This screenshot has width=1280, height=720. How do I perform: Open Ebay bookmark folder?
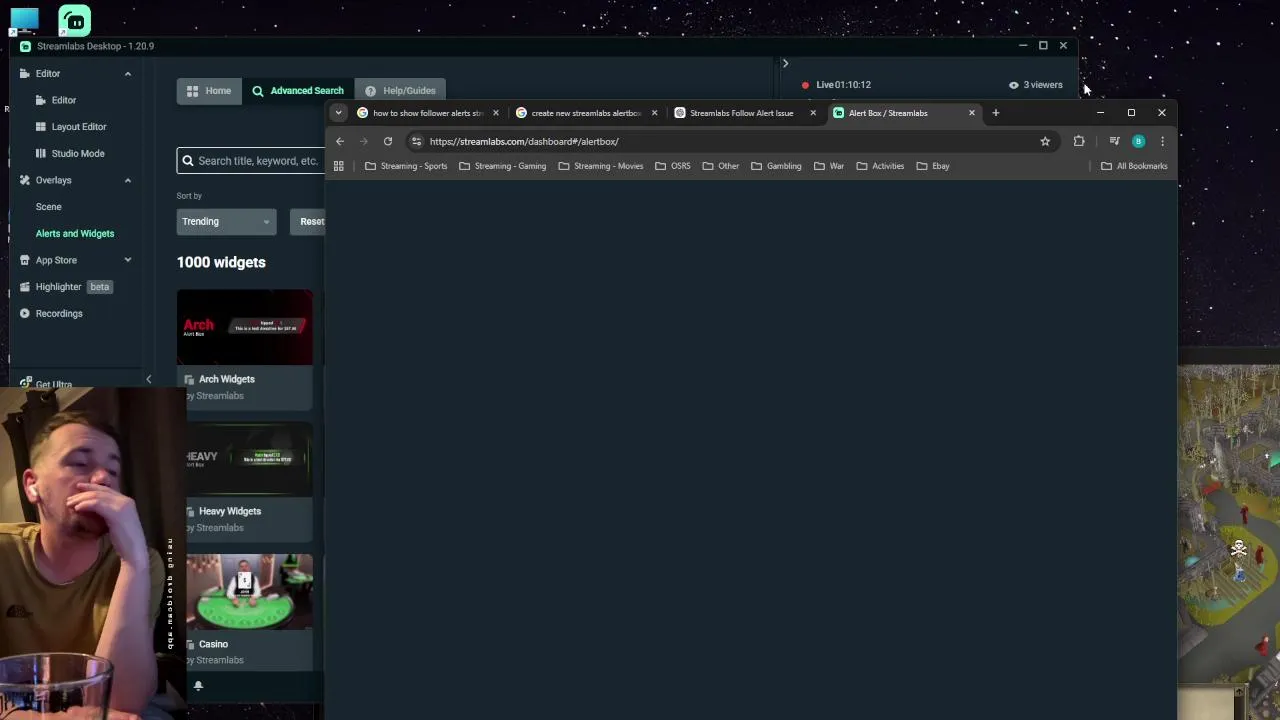pyautogui.click(x=933, y=166)
